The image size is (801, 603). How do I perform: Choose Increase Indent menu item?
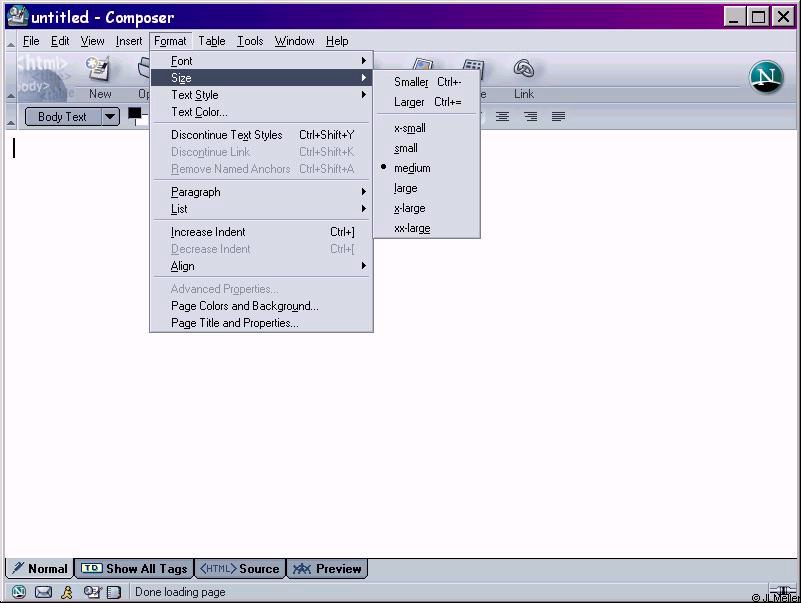tap(261, 231)
